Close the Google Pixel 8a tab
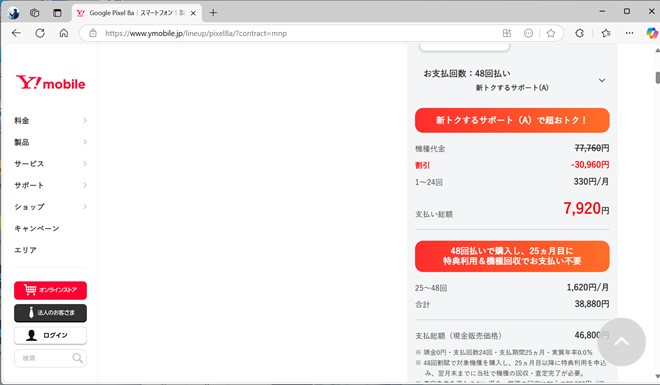660x385 pixels. [x=193, y=13]
